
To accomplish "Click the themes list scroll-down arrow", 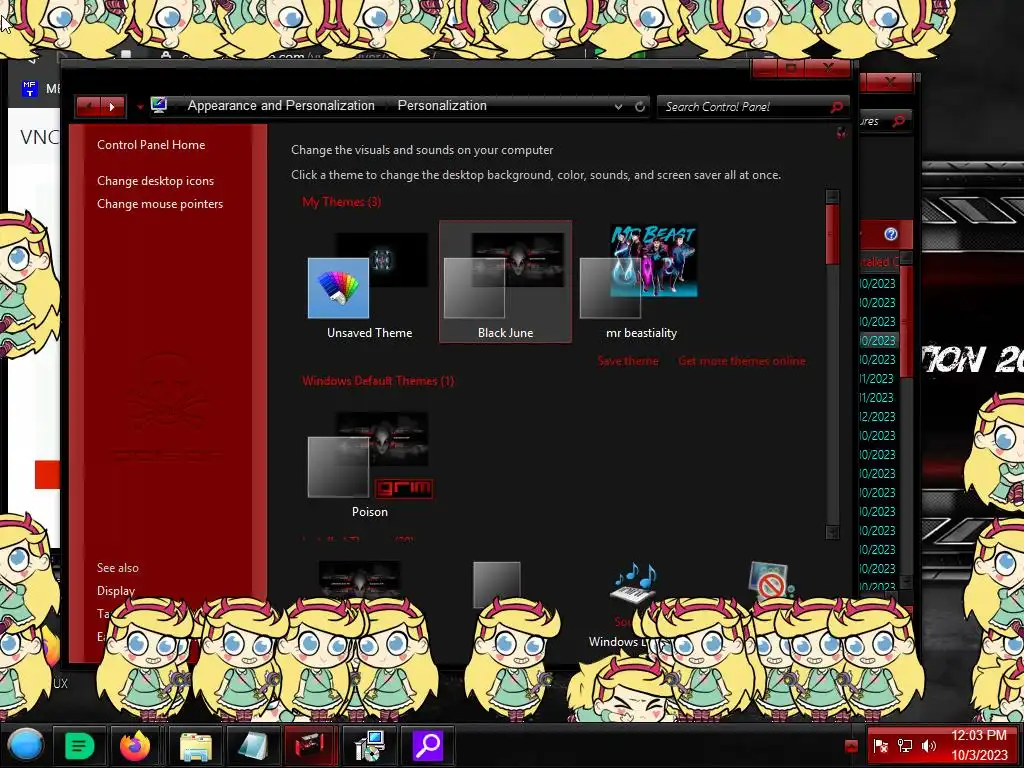I will coord(832,532).
